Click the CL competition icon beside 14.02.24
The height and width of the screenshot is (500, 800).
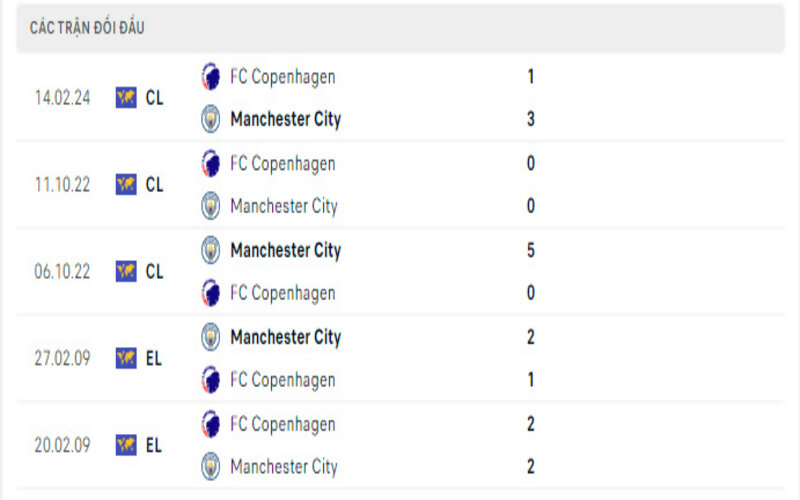[x=126, y=98]
